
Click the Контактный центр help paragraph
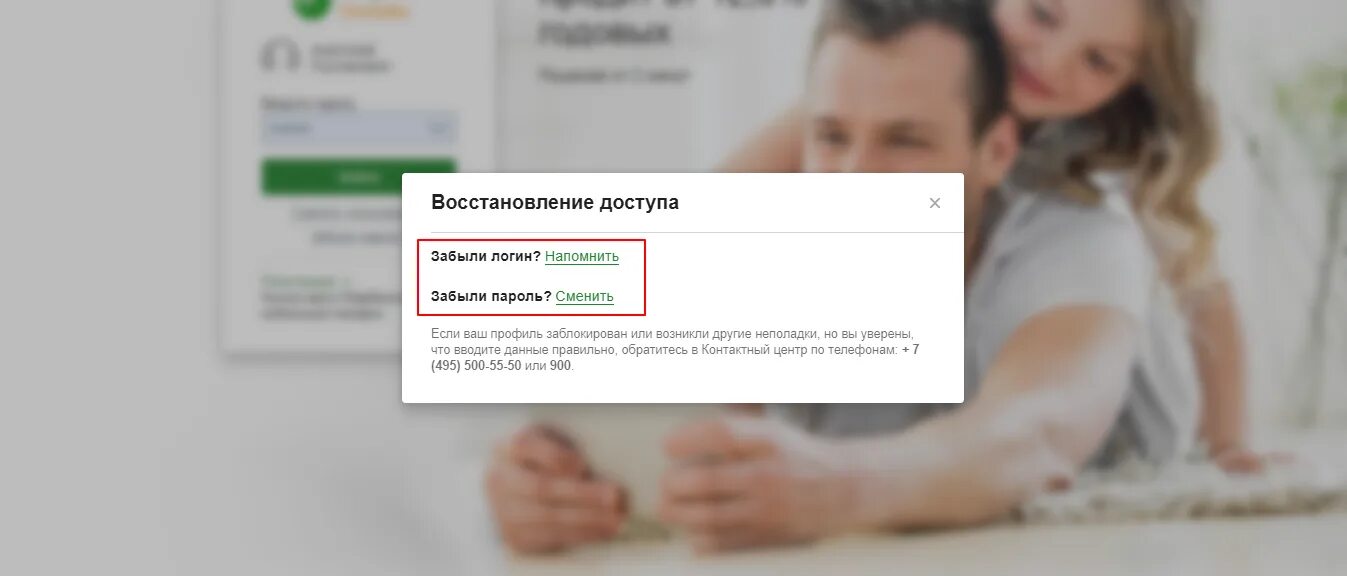point(675,350)
